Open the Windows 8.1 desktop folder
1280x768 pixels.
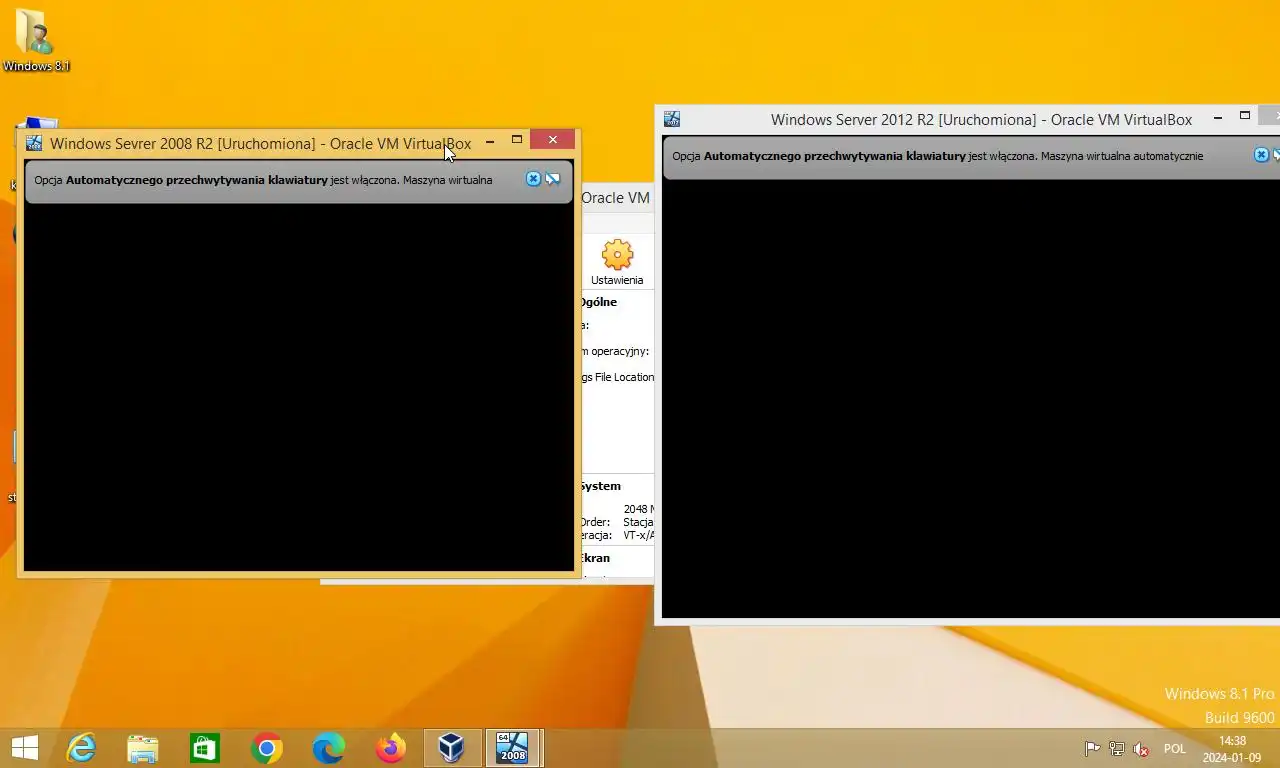pos(36,41)
